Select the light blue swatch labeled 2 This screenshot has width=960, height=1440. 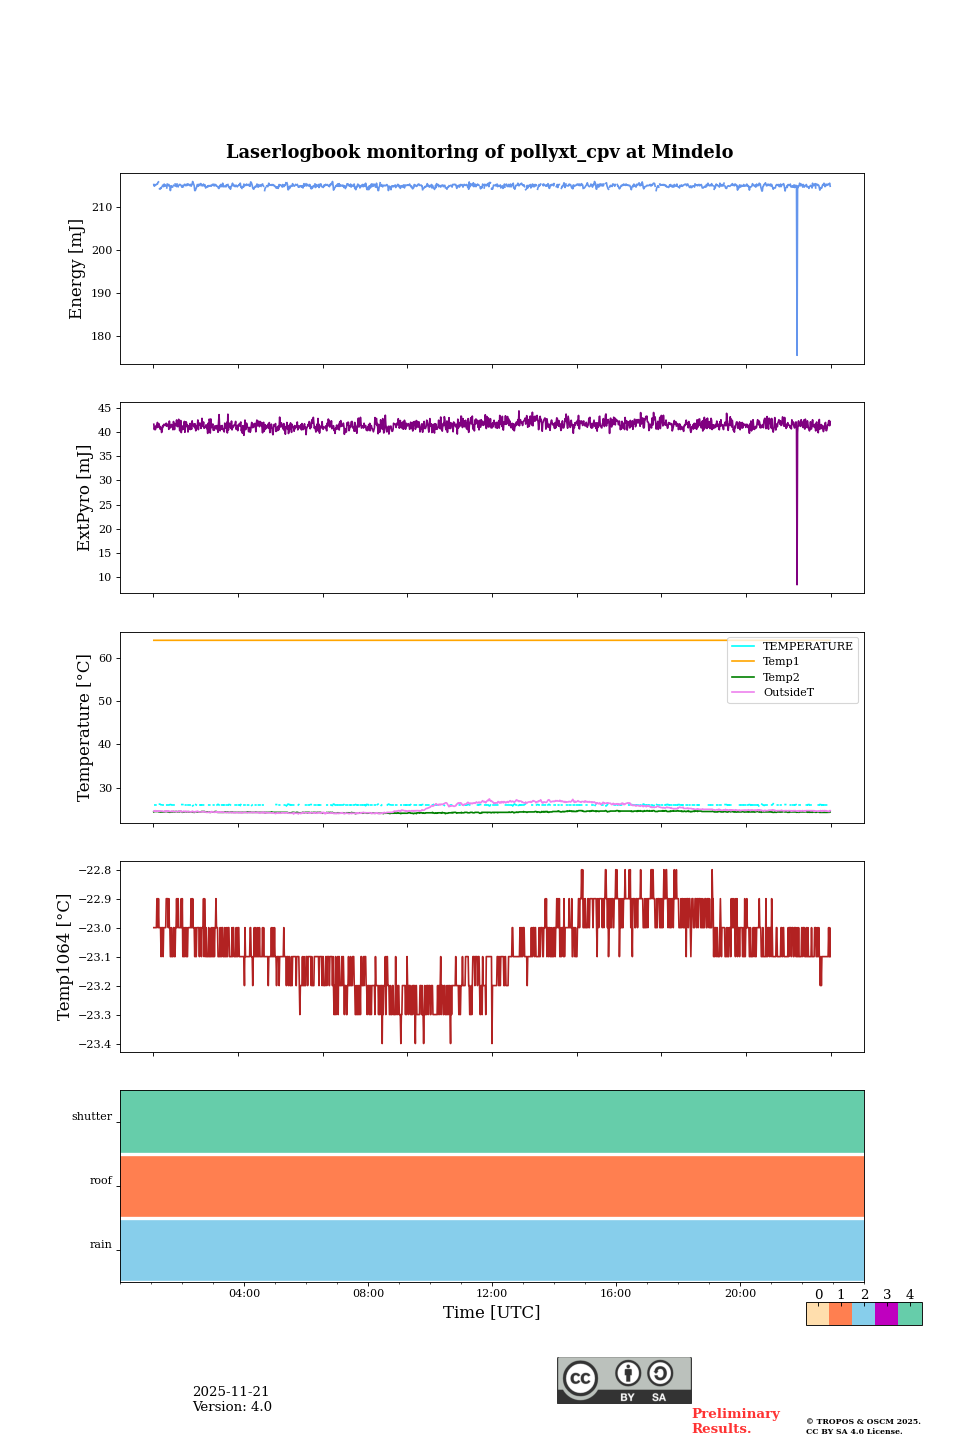863,1314
